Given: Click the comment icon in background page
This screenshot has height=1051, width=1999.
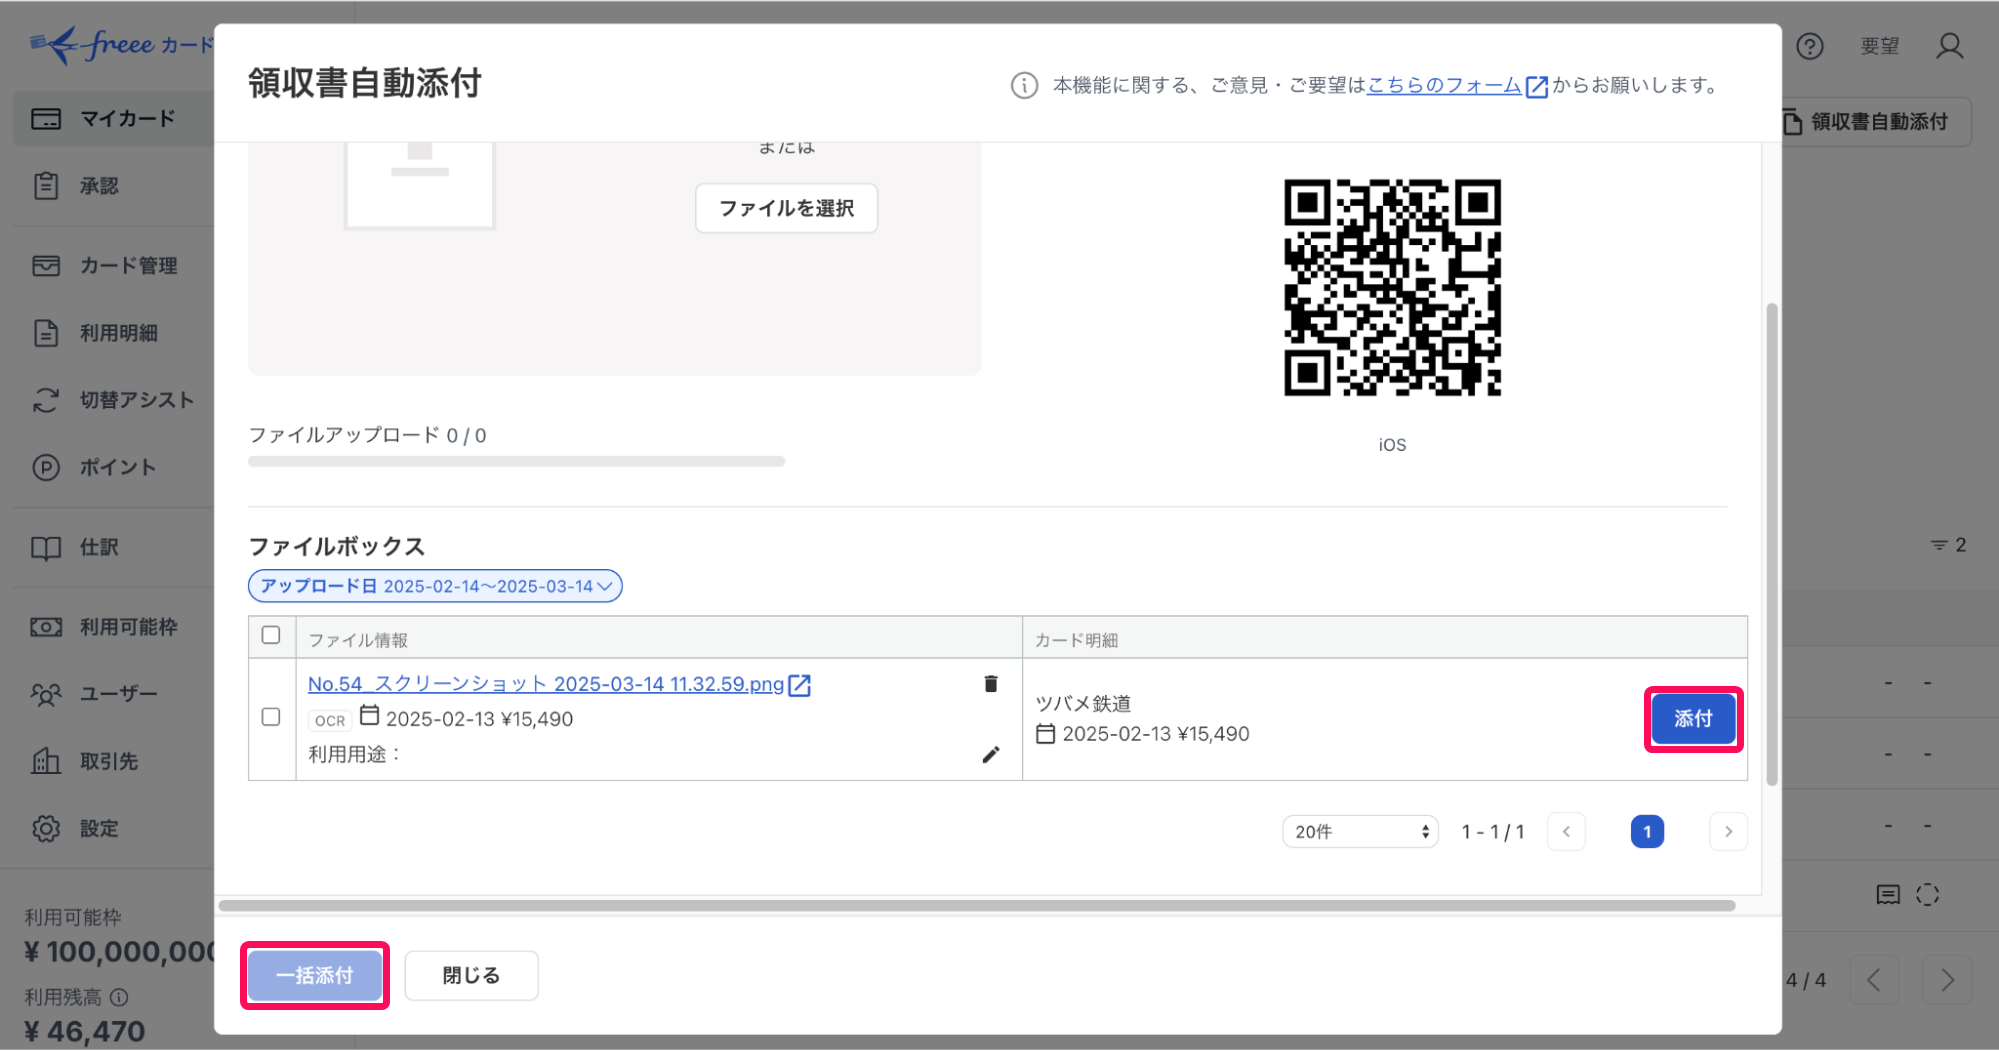Looking at the screenshot, I should tap(1888, 895).
